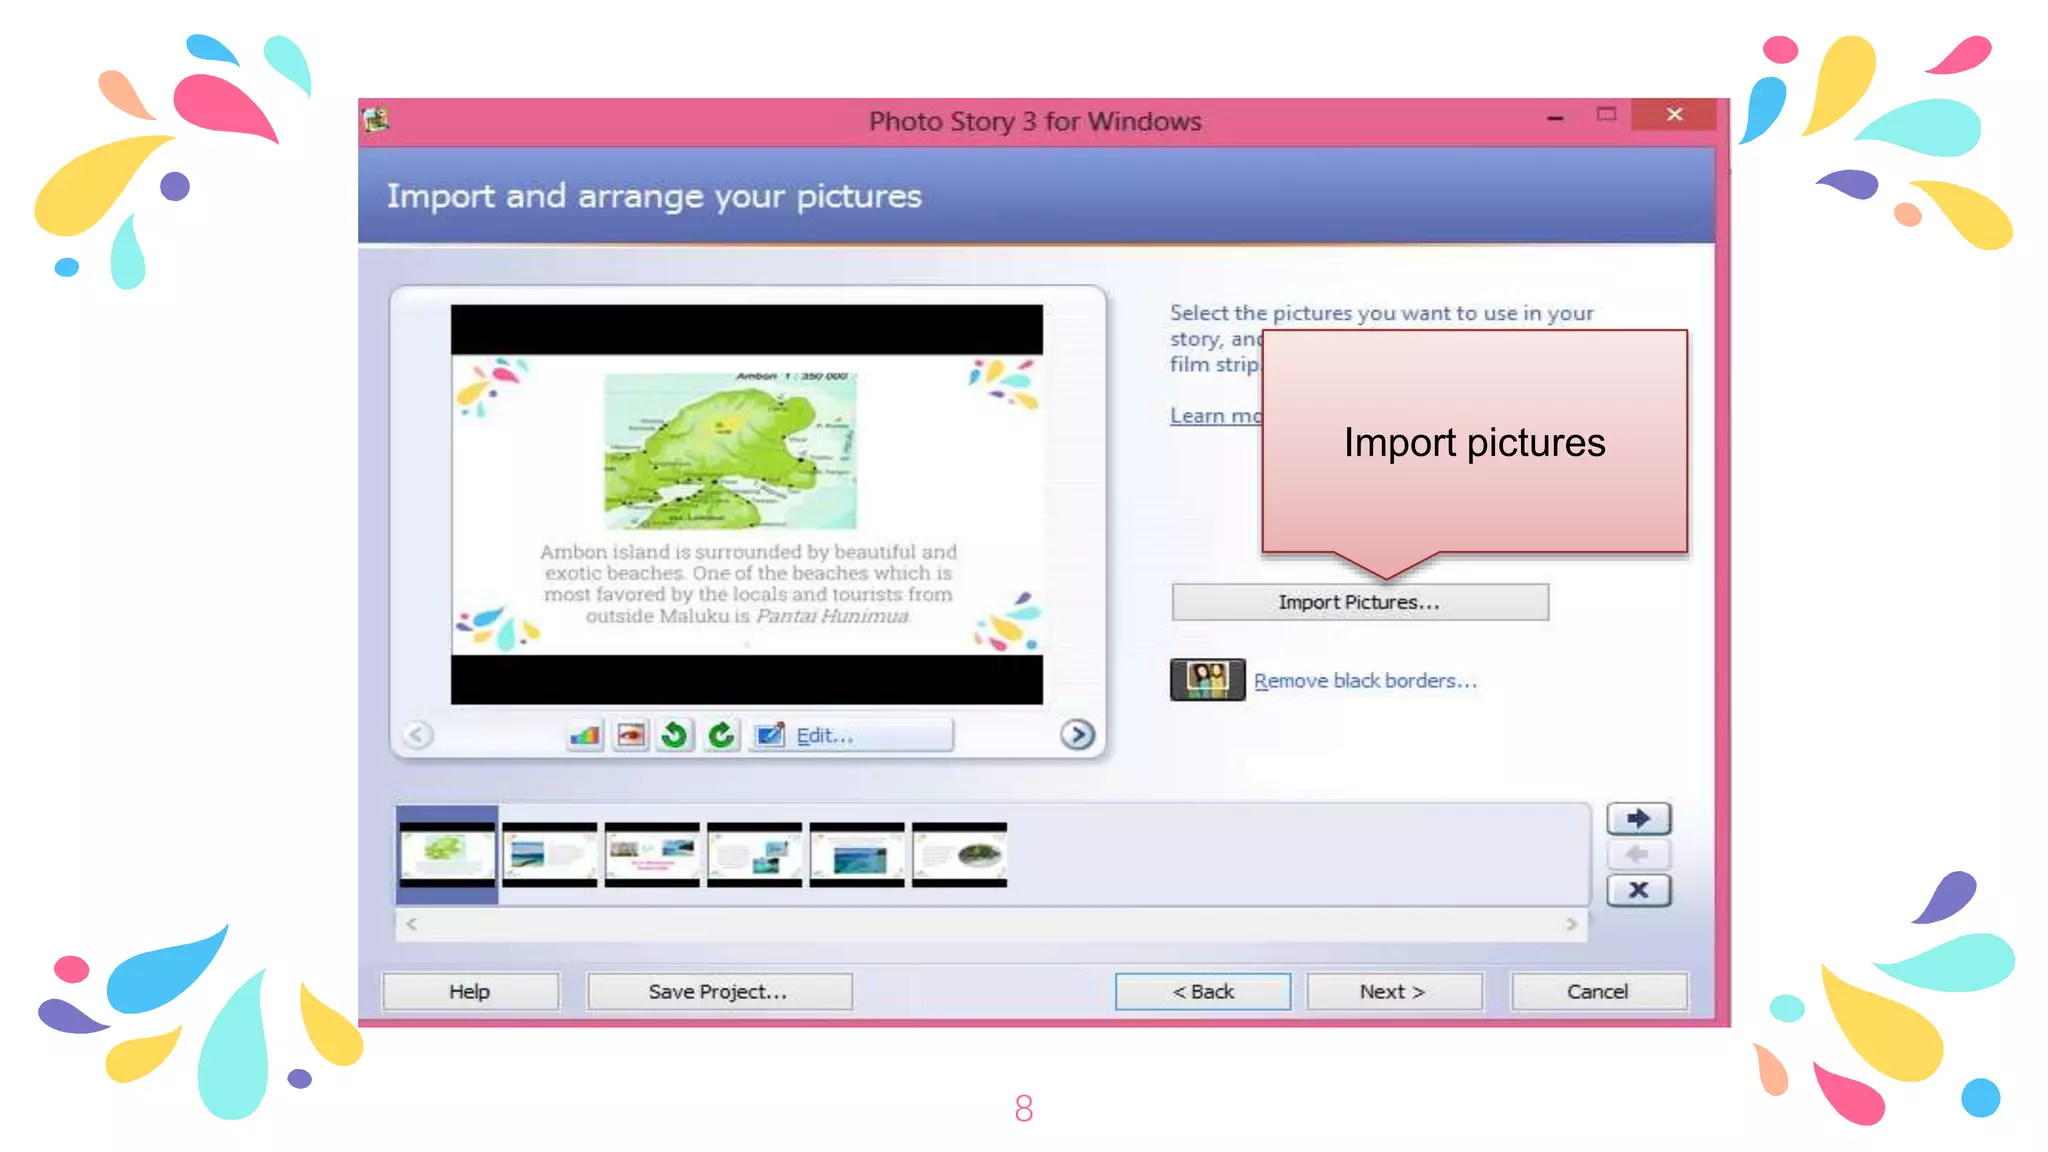Click the Remove black borders link
The image size is (2048, 1152).
tap(1365, 680)
